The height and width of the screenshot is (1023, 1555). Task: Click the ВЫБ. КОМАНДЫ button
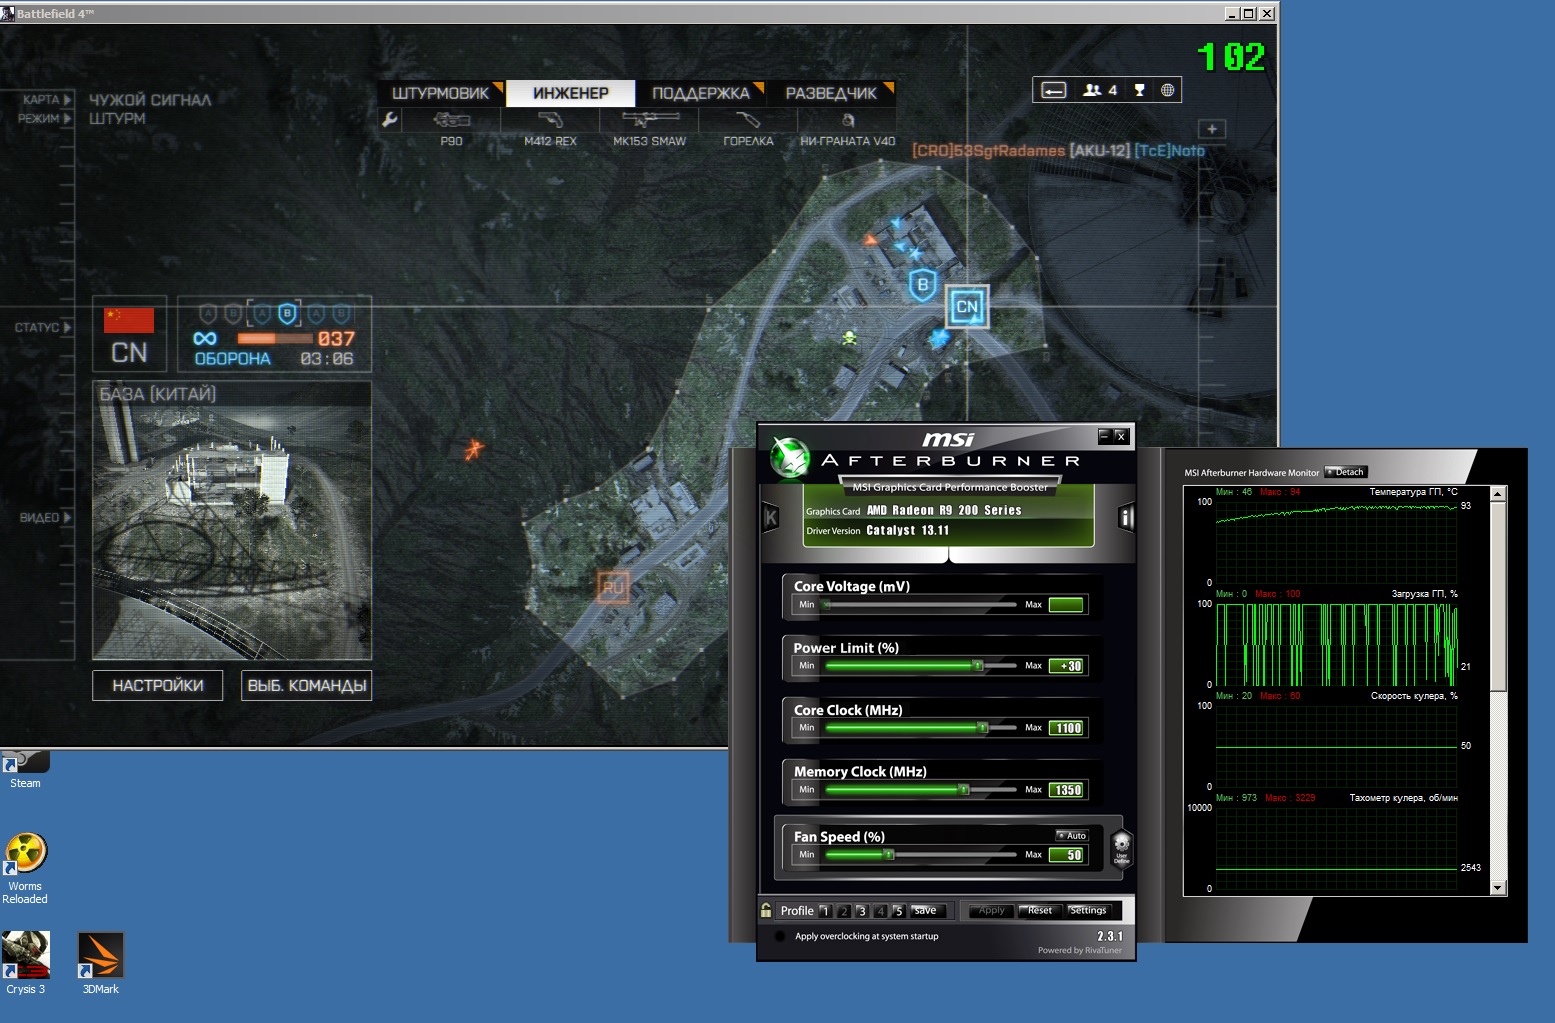coord(307,685)
